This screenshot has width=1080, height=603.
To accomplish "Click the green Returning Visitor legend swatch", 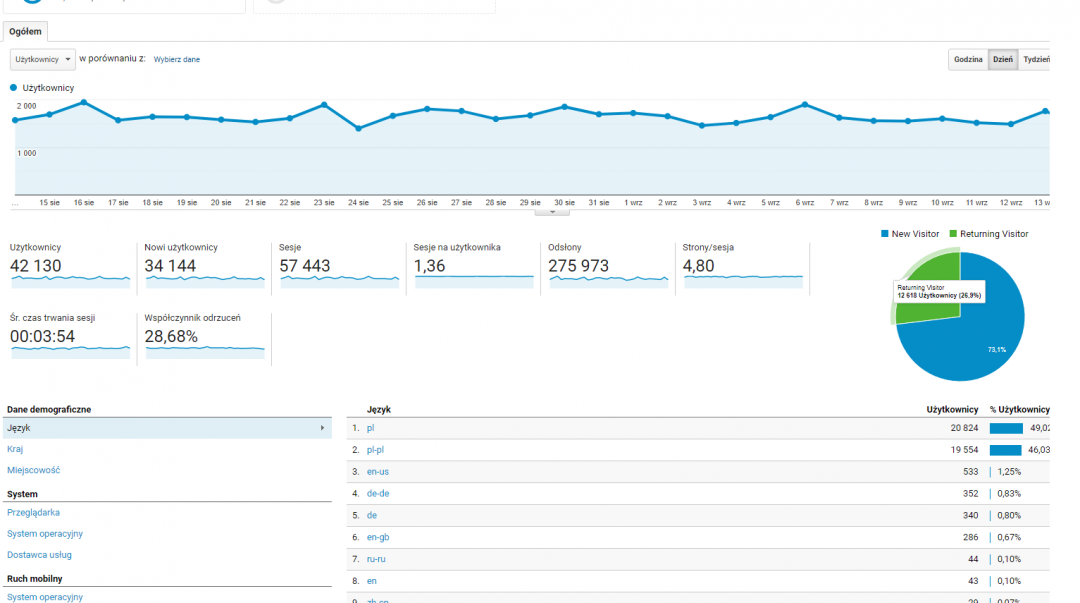I will click(x=953, y=234).
